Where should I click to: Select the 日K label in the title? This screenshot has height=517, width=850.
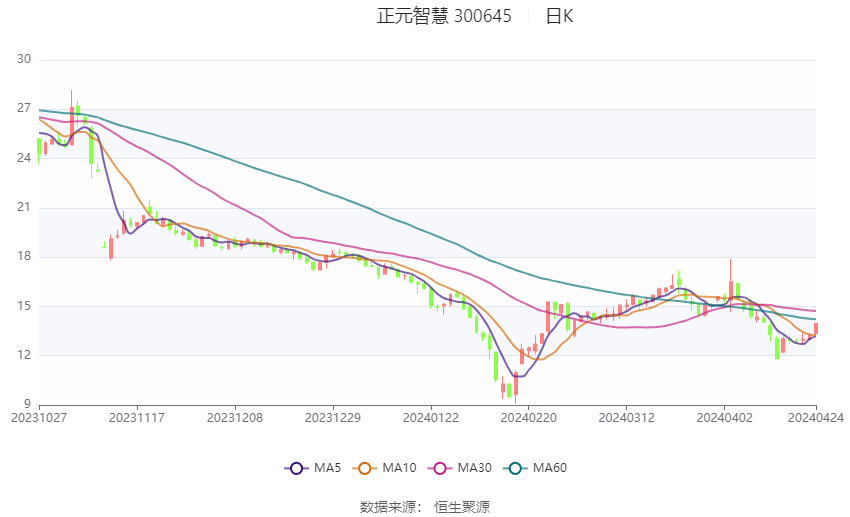(559, 16)
